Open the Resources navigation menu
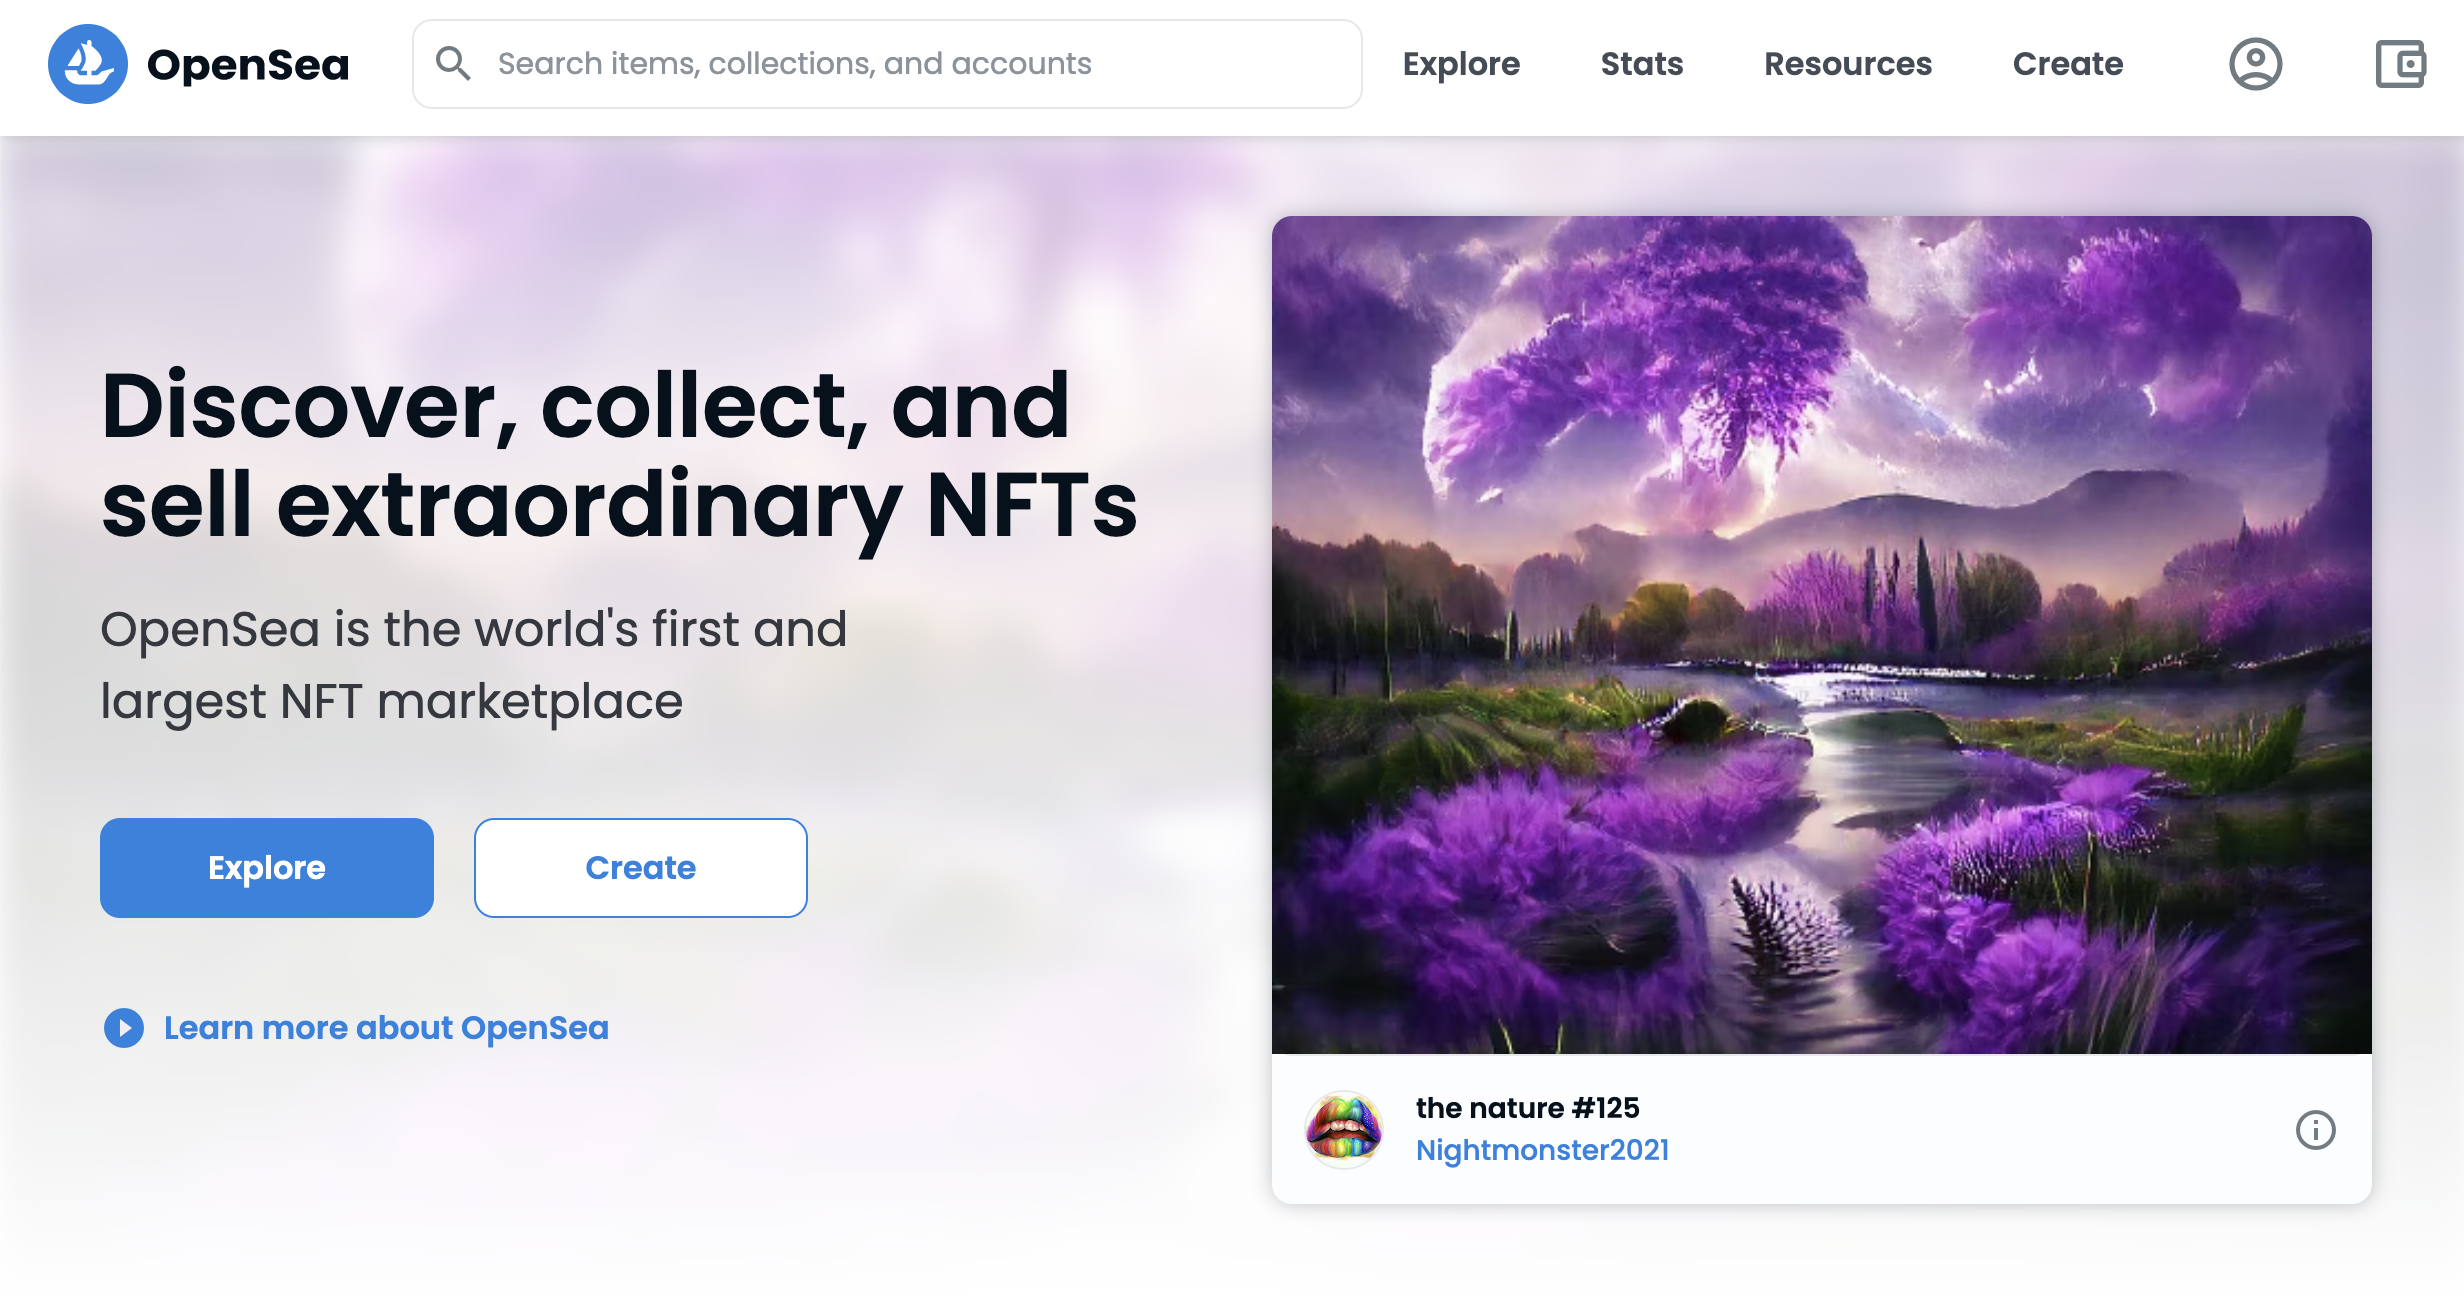 click(1848, 64)
